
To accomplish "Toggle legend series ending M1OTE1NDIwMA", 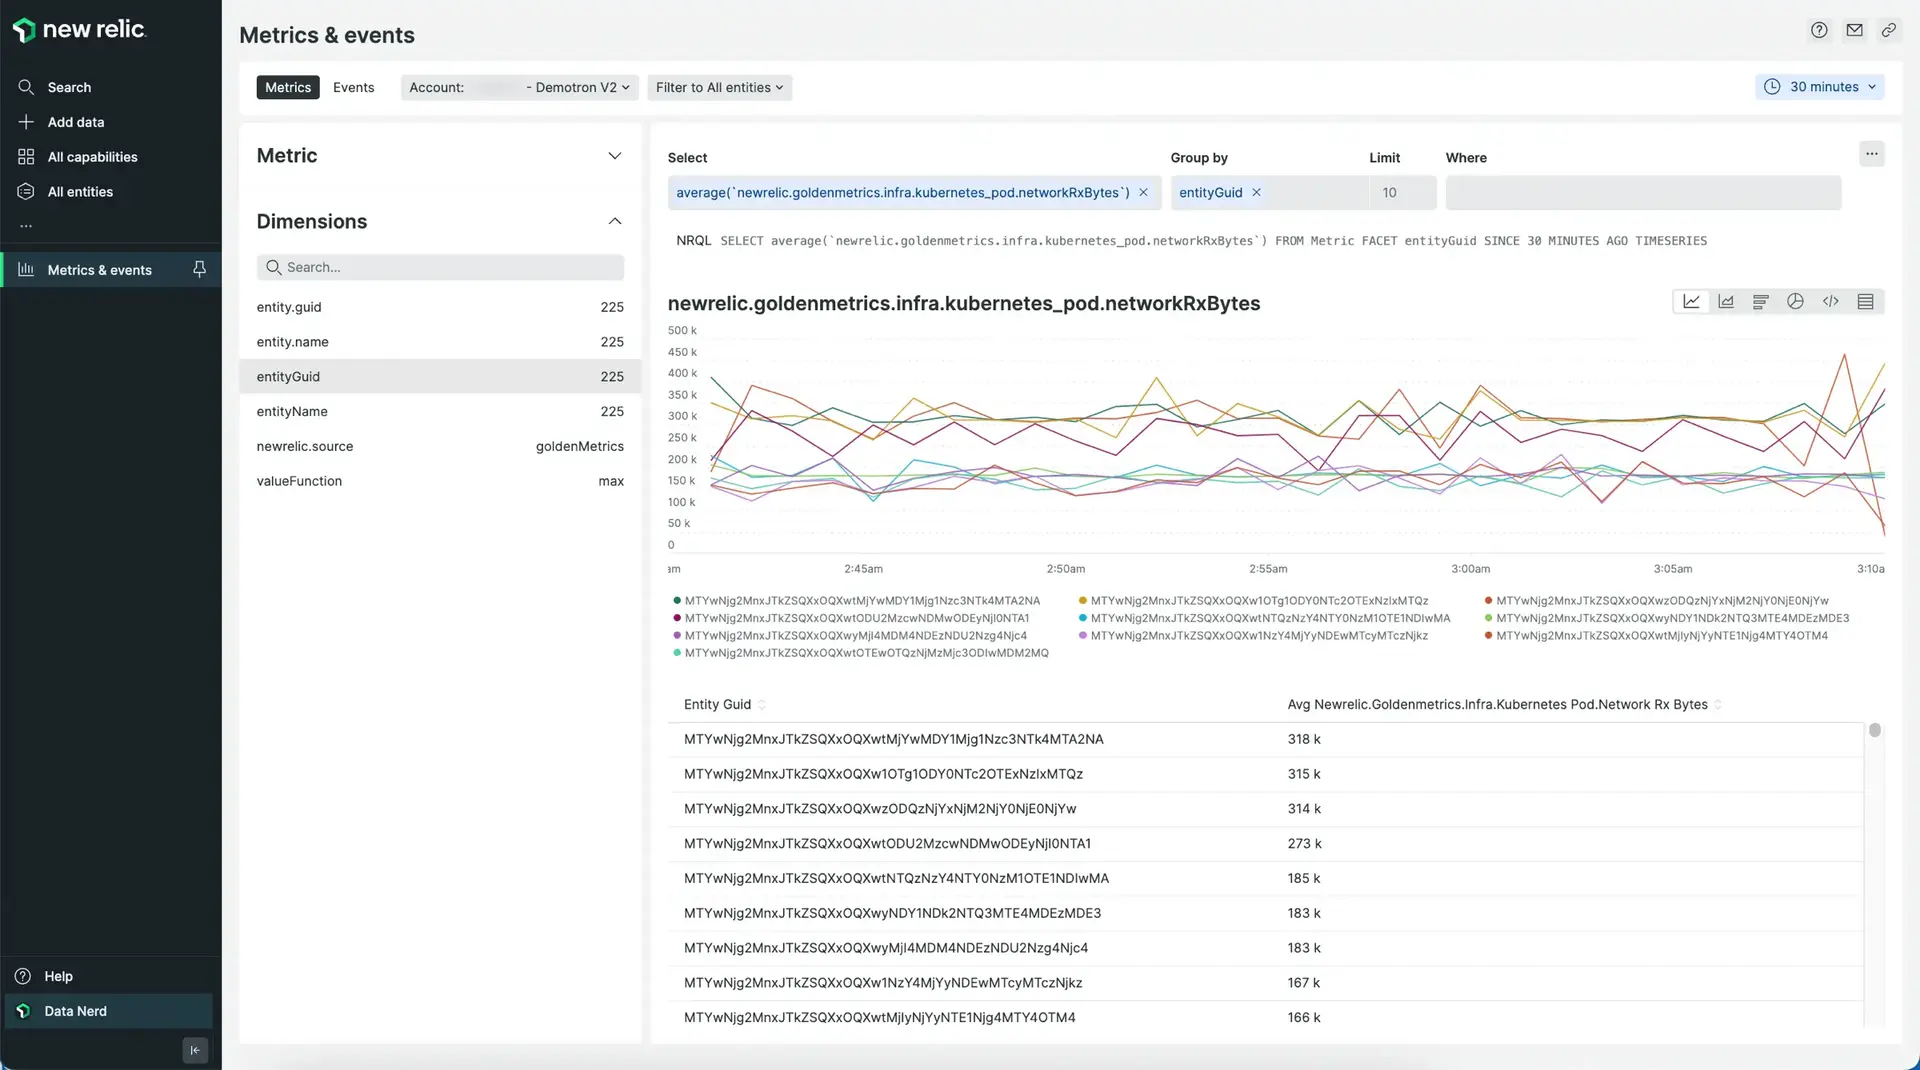I will 1265,618.
